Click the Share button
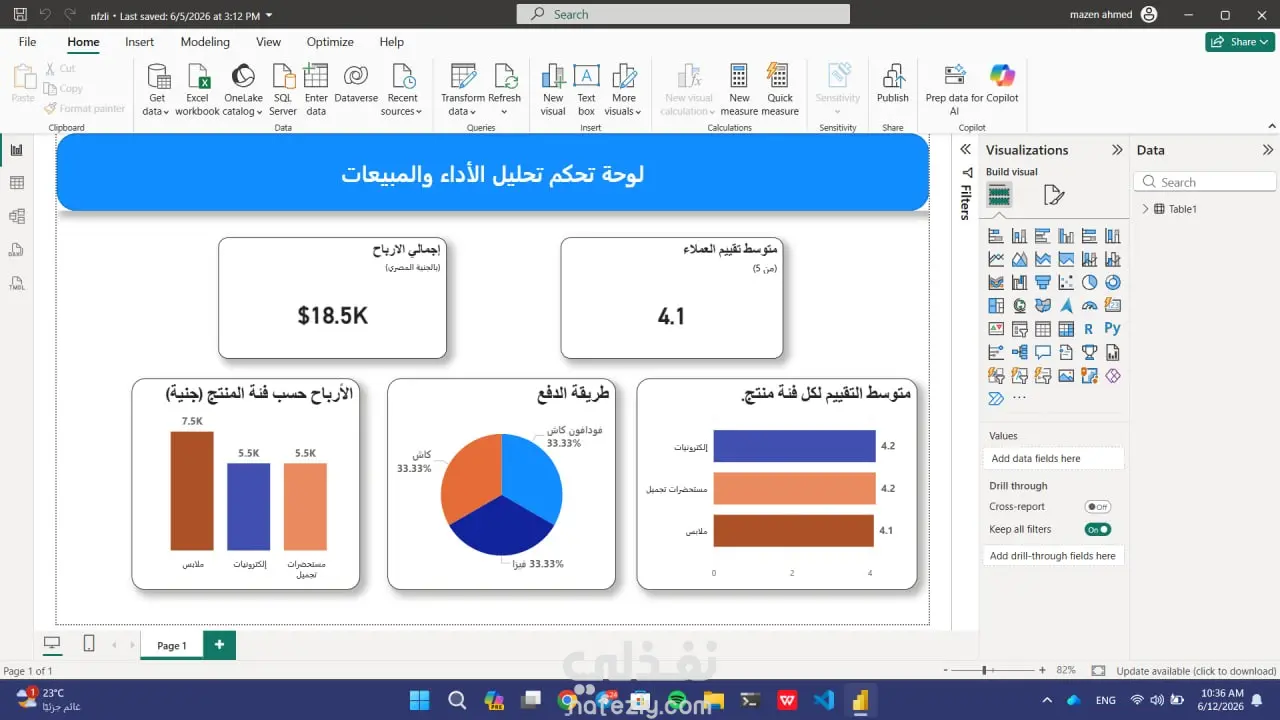Viewport: 1280px width, 720px height. click(1240, 42)
